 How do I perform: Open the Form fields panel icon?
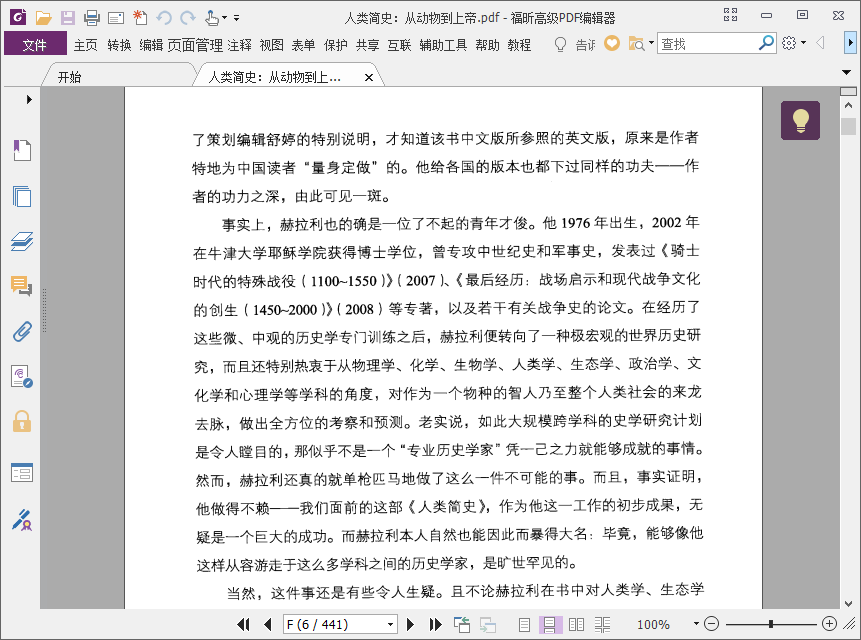pyautogui.click(x=22, y=473)
